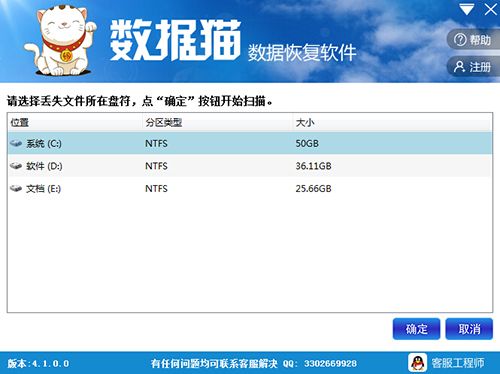This screenshot has height=374, width=500.
Task: Click the 大小 column header
Action: point(392,123)
